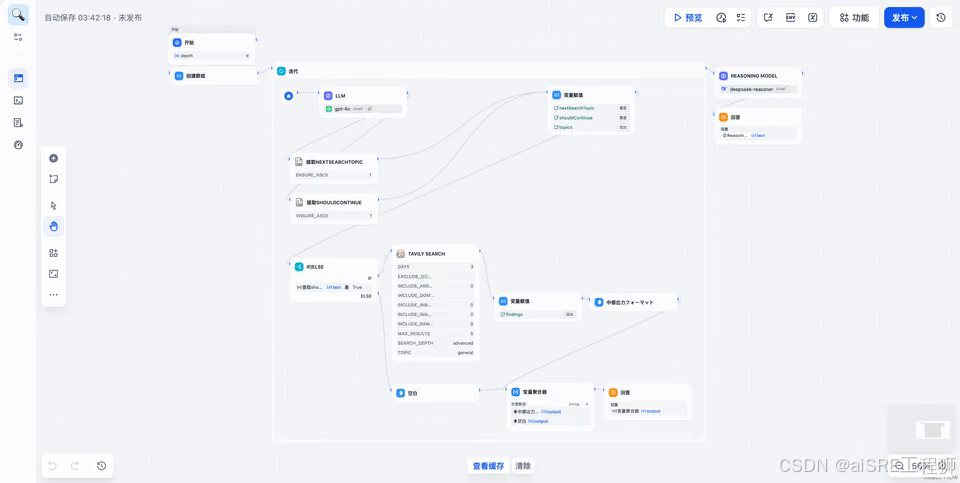960x483 pixels.
Task: Click the export image icon
Action: click(x=53, y=274)
